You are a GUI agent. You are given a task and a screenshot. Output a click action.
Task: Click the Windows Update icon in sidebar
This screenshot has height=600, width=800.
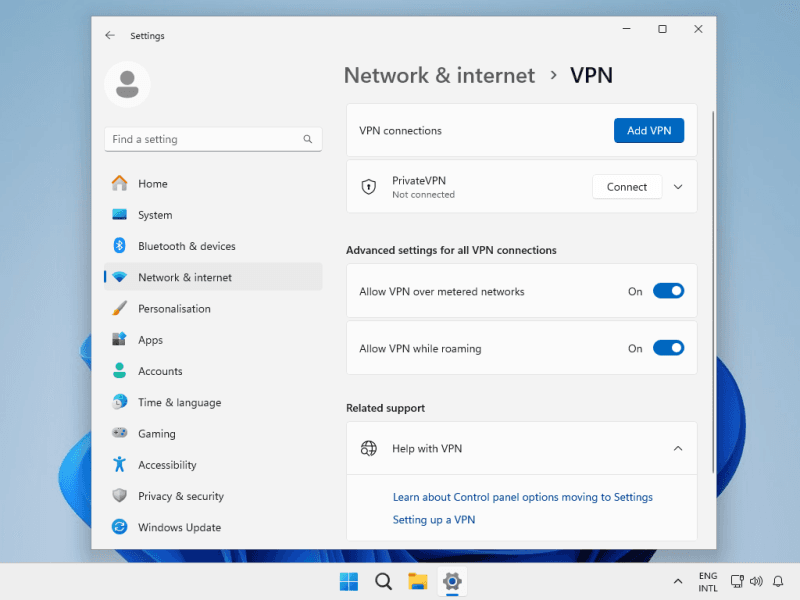[x=119, y=527]
